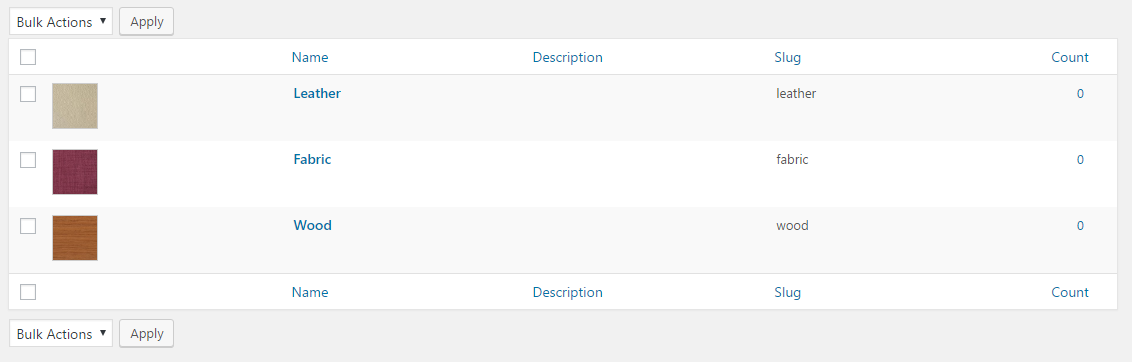This screenshot has width=1132, height=362.
Task: Click the bottom Apply button
Action: point(147,334)
